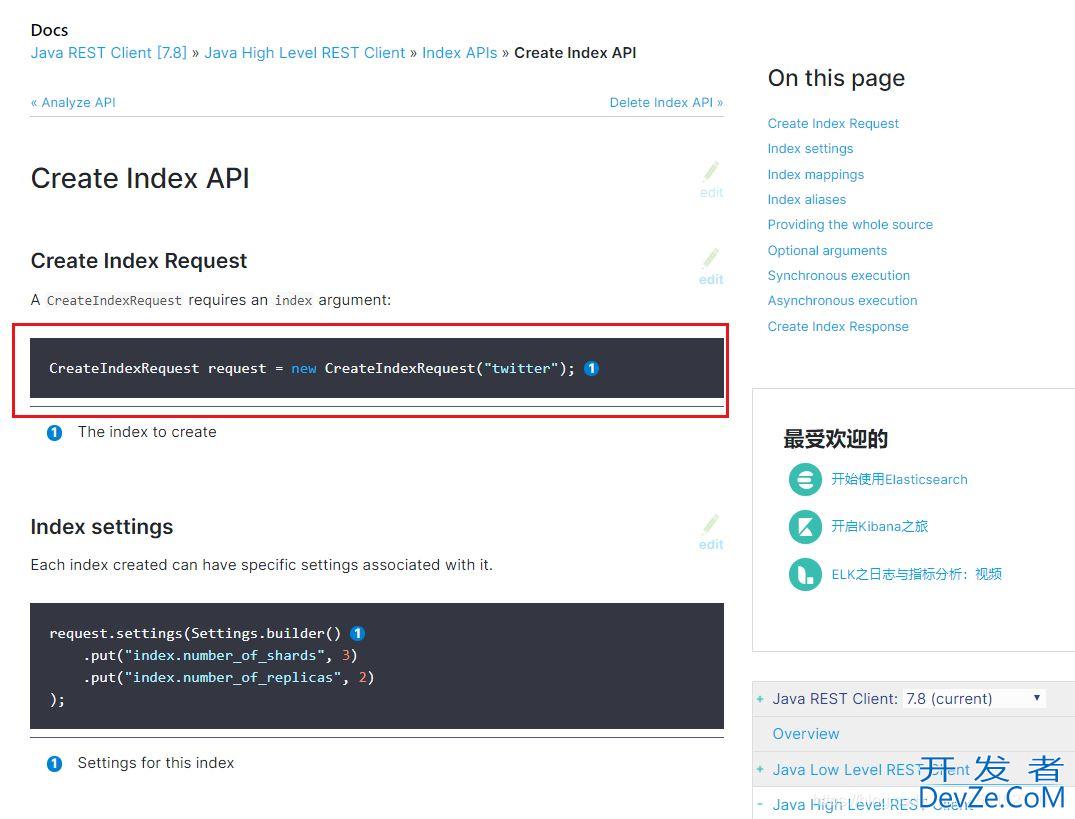Click the index.number_of_replicas code line
Image resolution: width=1075 pixels, height=819 pixels.
(228, 677)
